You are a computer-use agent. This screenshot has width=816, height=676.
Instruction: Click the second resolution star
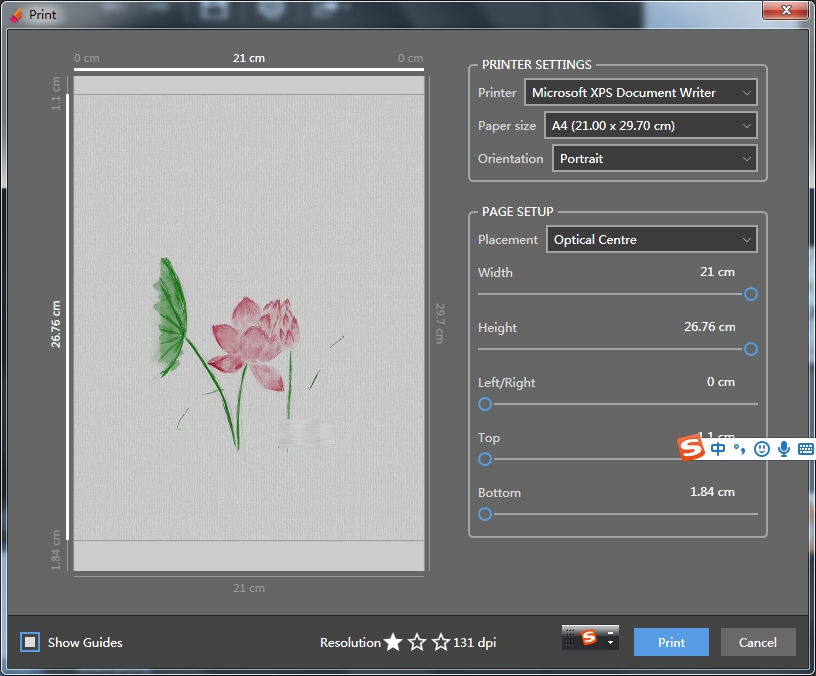(417, 642)
